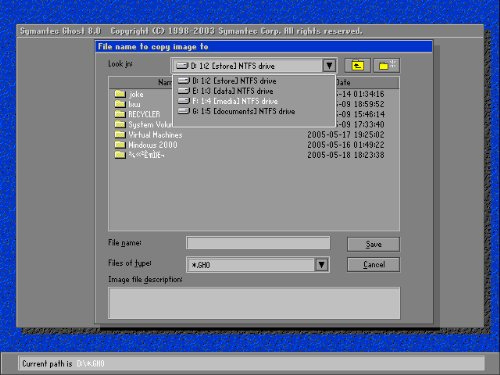This screenshot has width=500, height=375.
Task: Select the RECYCLER folder icon
Action: [x=120, y=114]
